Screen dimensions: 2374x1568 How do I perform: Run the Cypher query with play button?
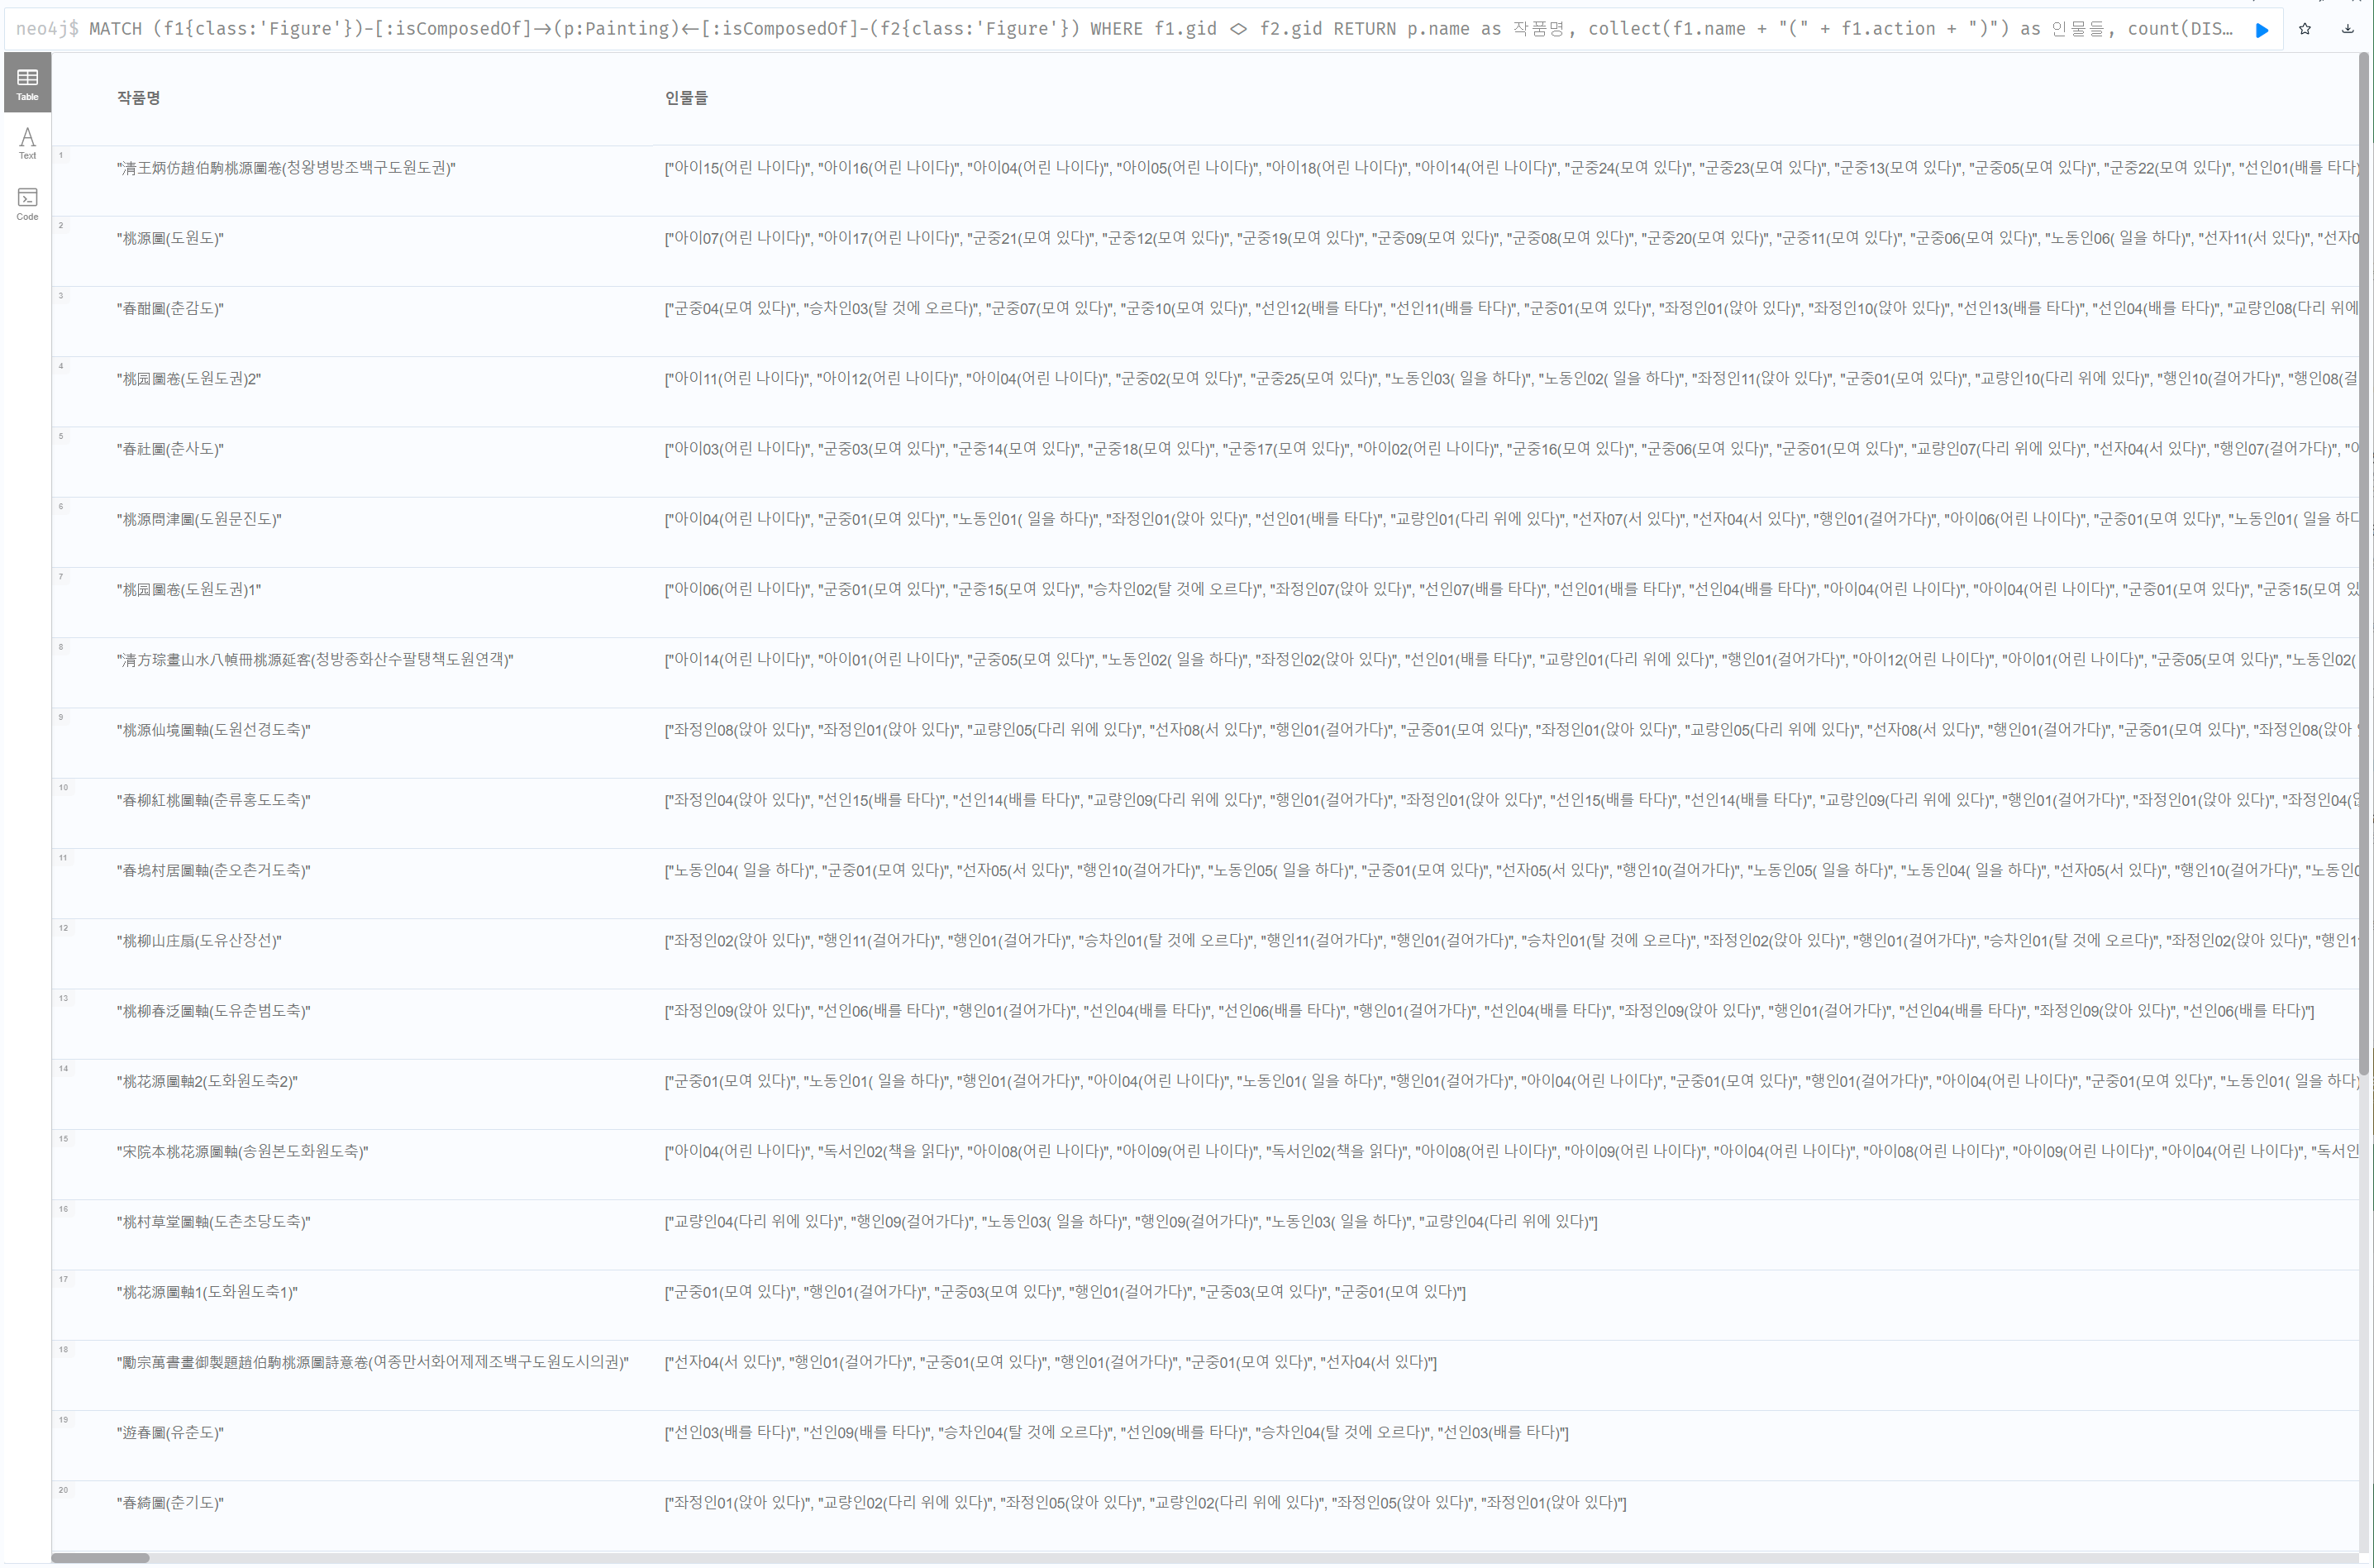pos(2262,30)
